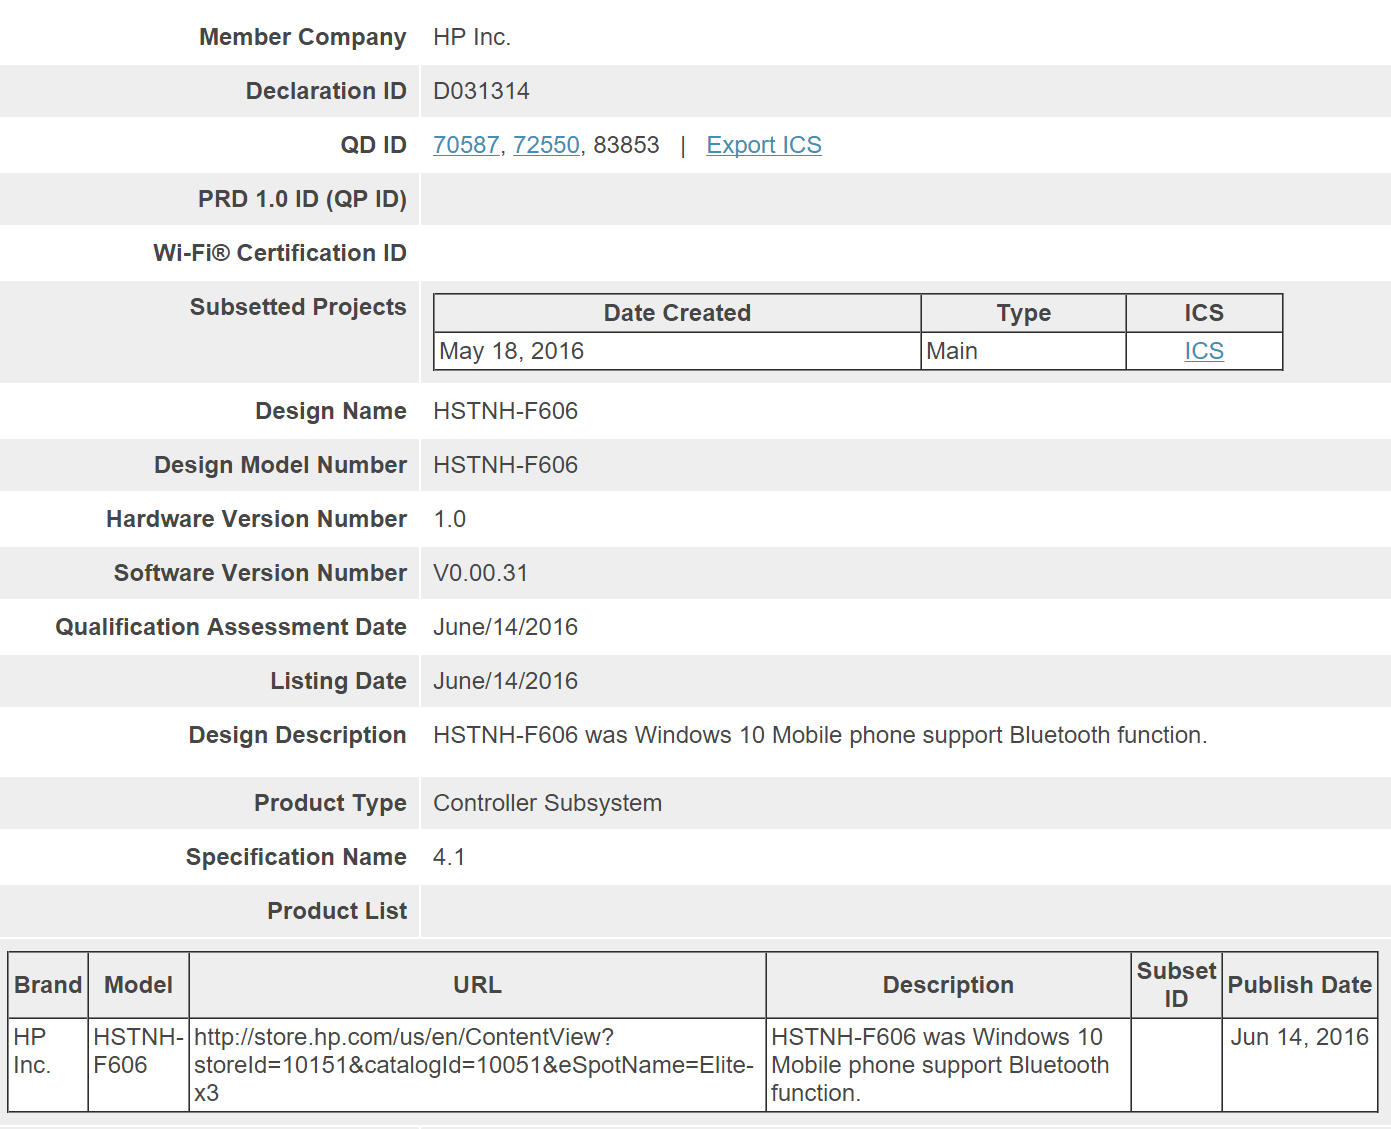This screenshot has height=1129, width=1391.
Task: Select the HP Inc. brand cell in product table
Action: coord(48,1065)
